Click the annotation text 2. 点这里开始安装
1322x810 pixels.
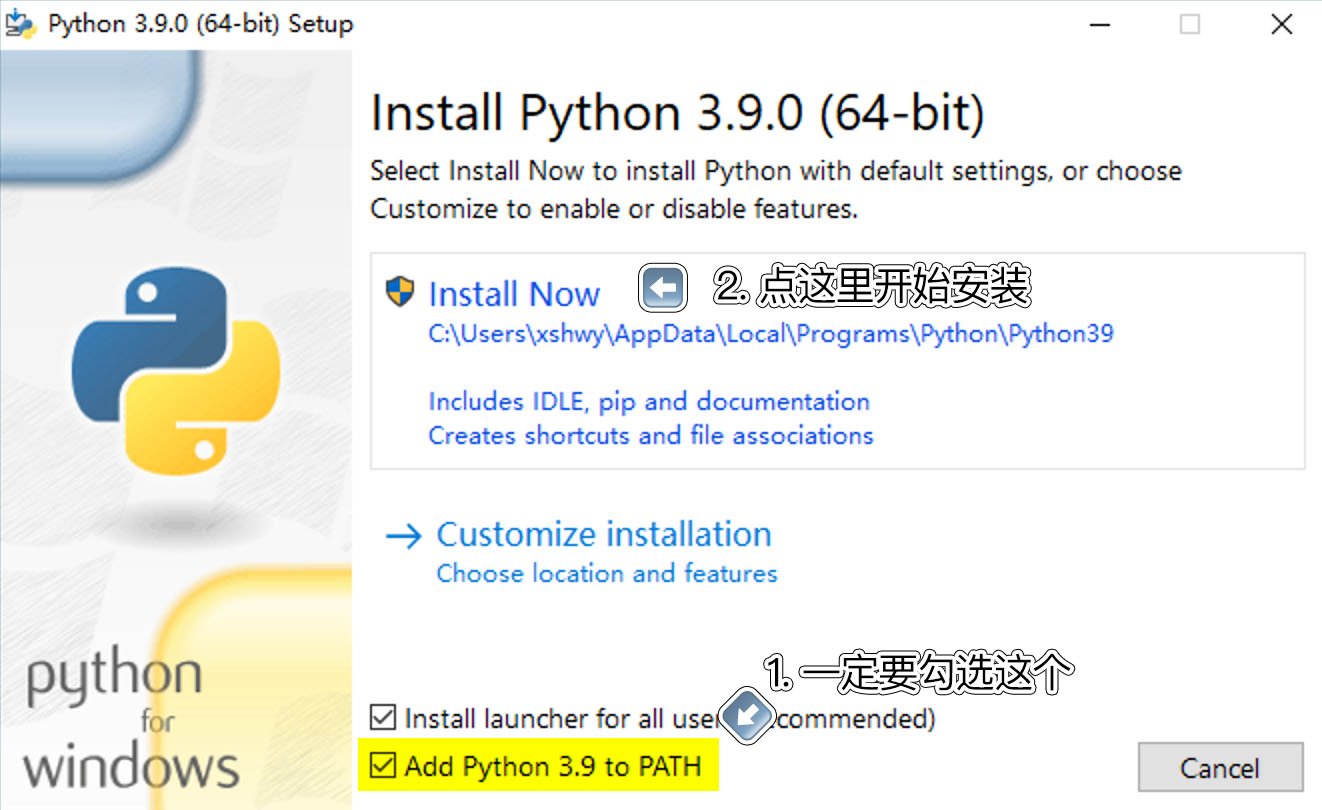point(872,288)
